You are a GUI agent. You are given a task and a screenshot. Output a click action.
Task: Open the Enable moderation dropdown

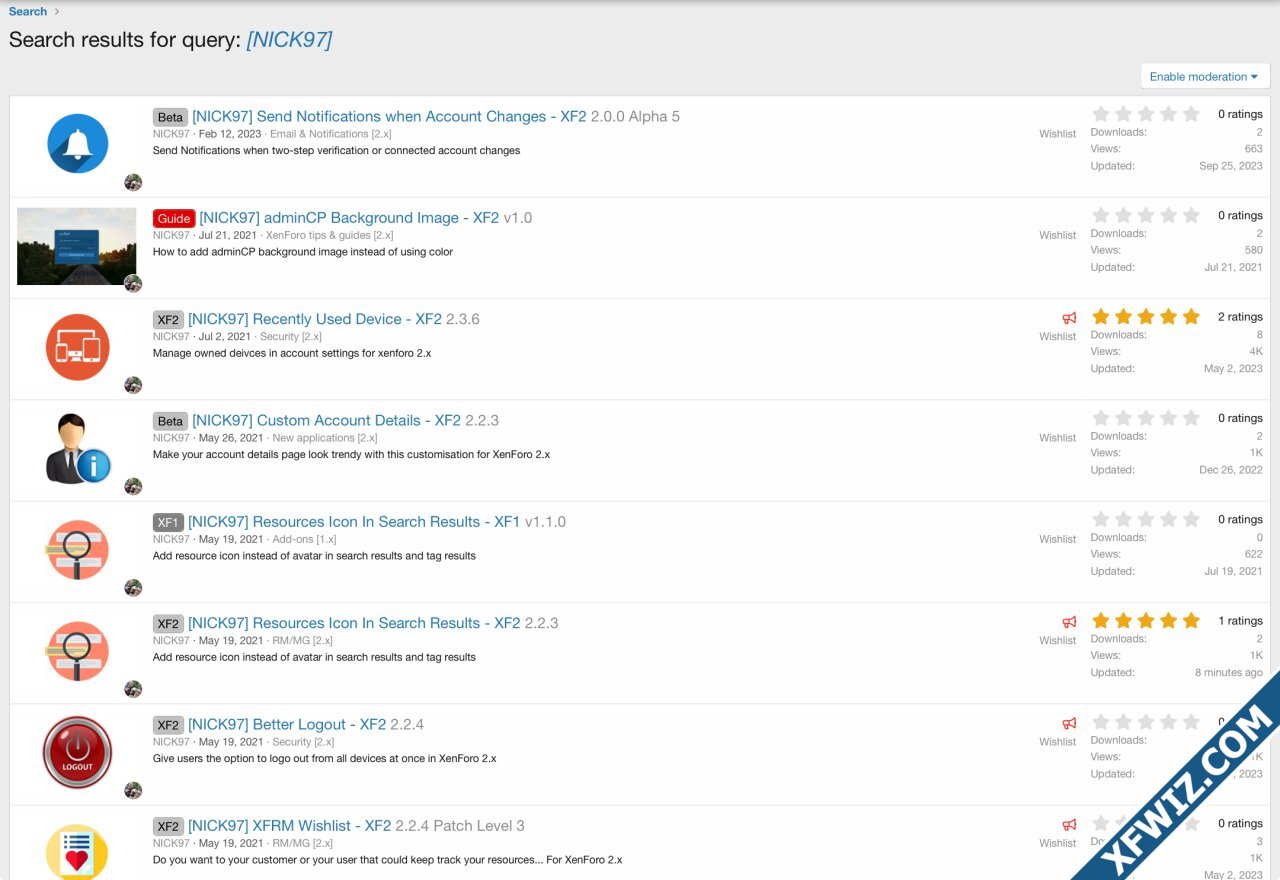1204,76
